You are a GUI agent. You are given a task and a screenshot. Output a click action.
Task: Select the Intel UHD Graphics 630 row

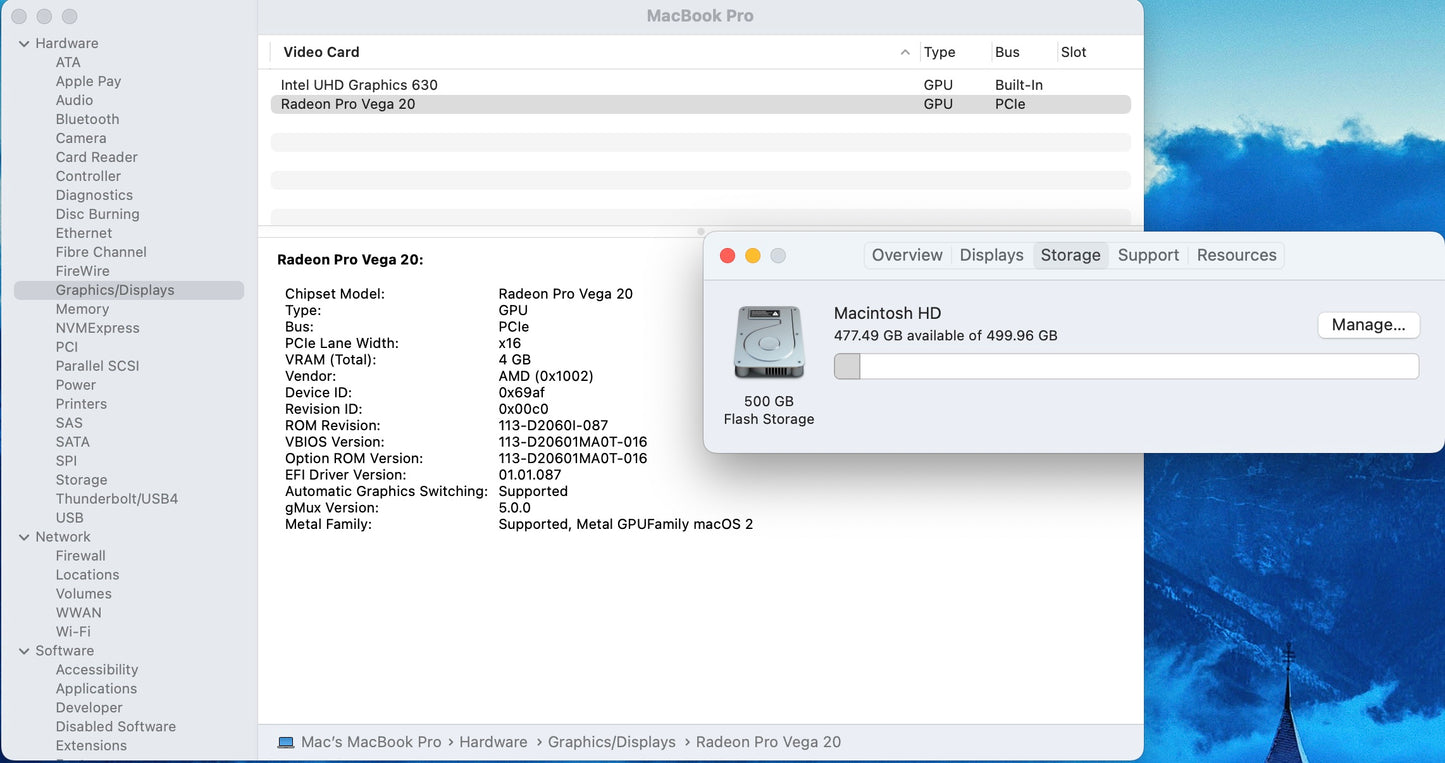359,85
